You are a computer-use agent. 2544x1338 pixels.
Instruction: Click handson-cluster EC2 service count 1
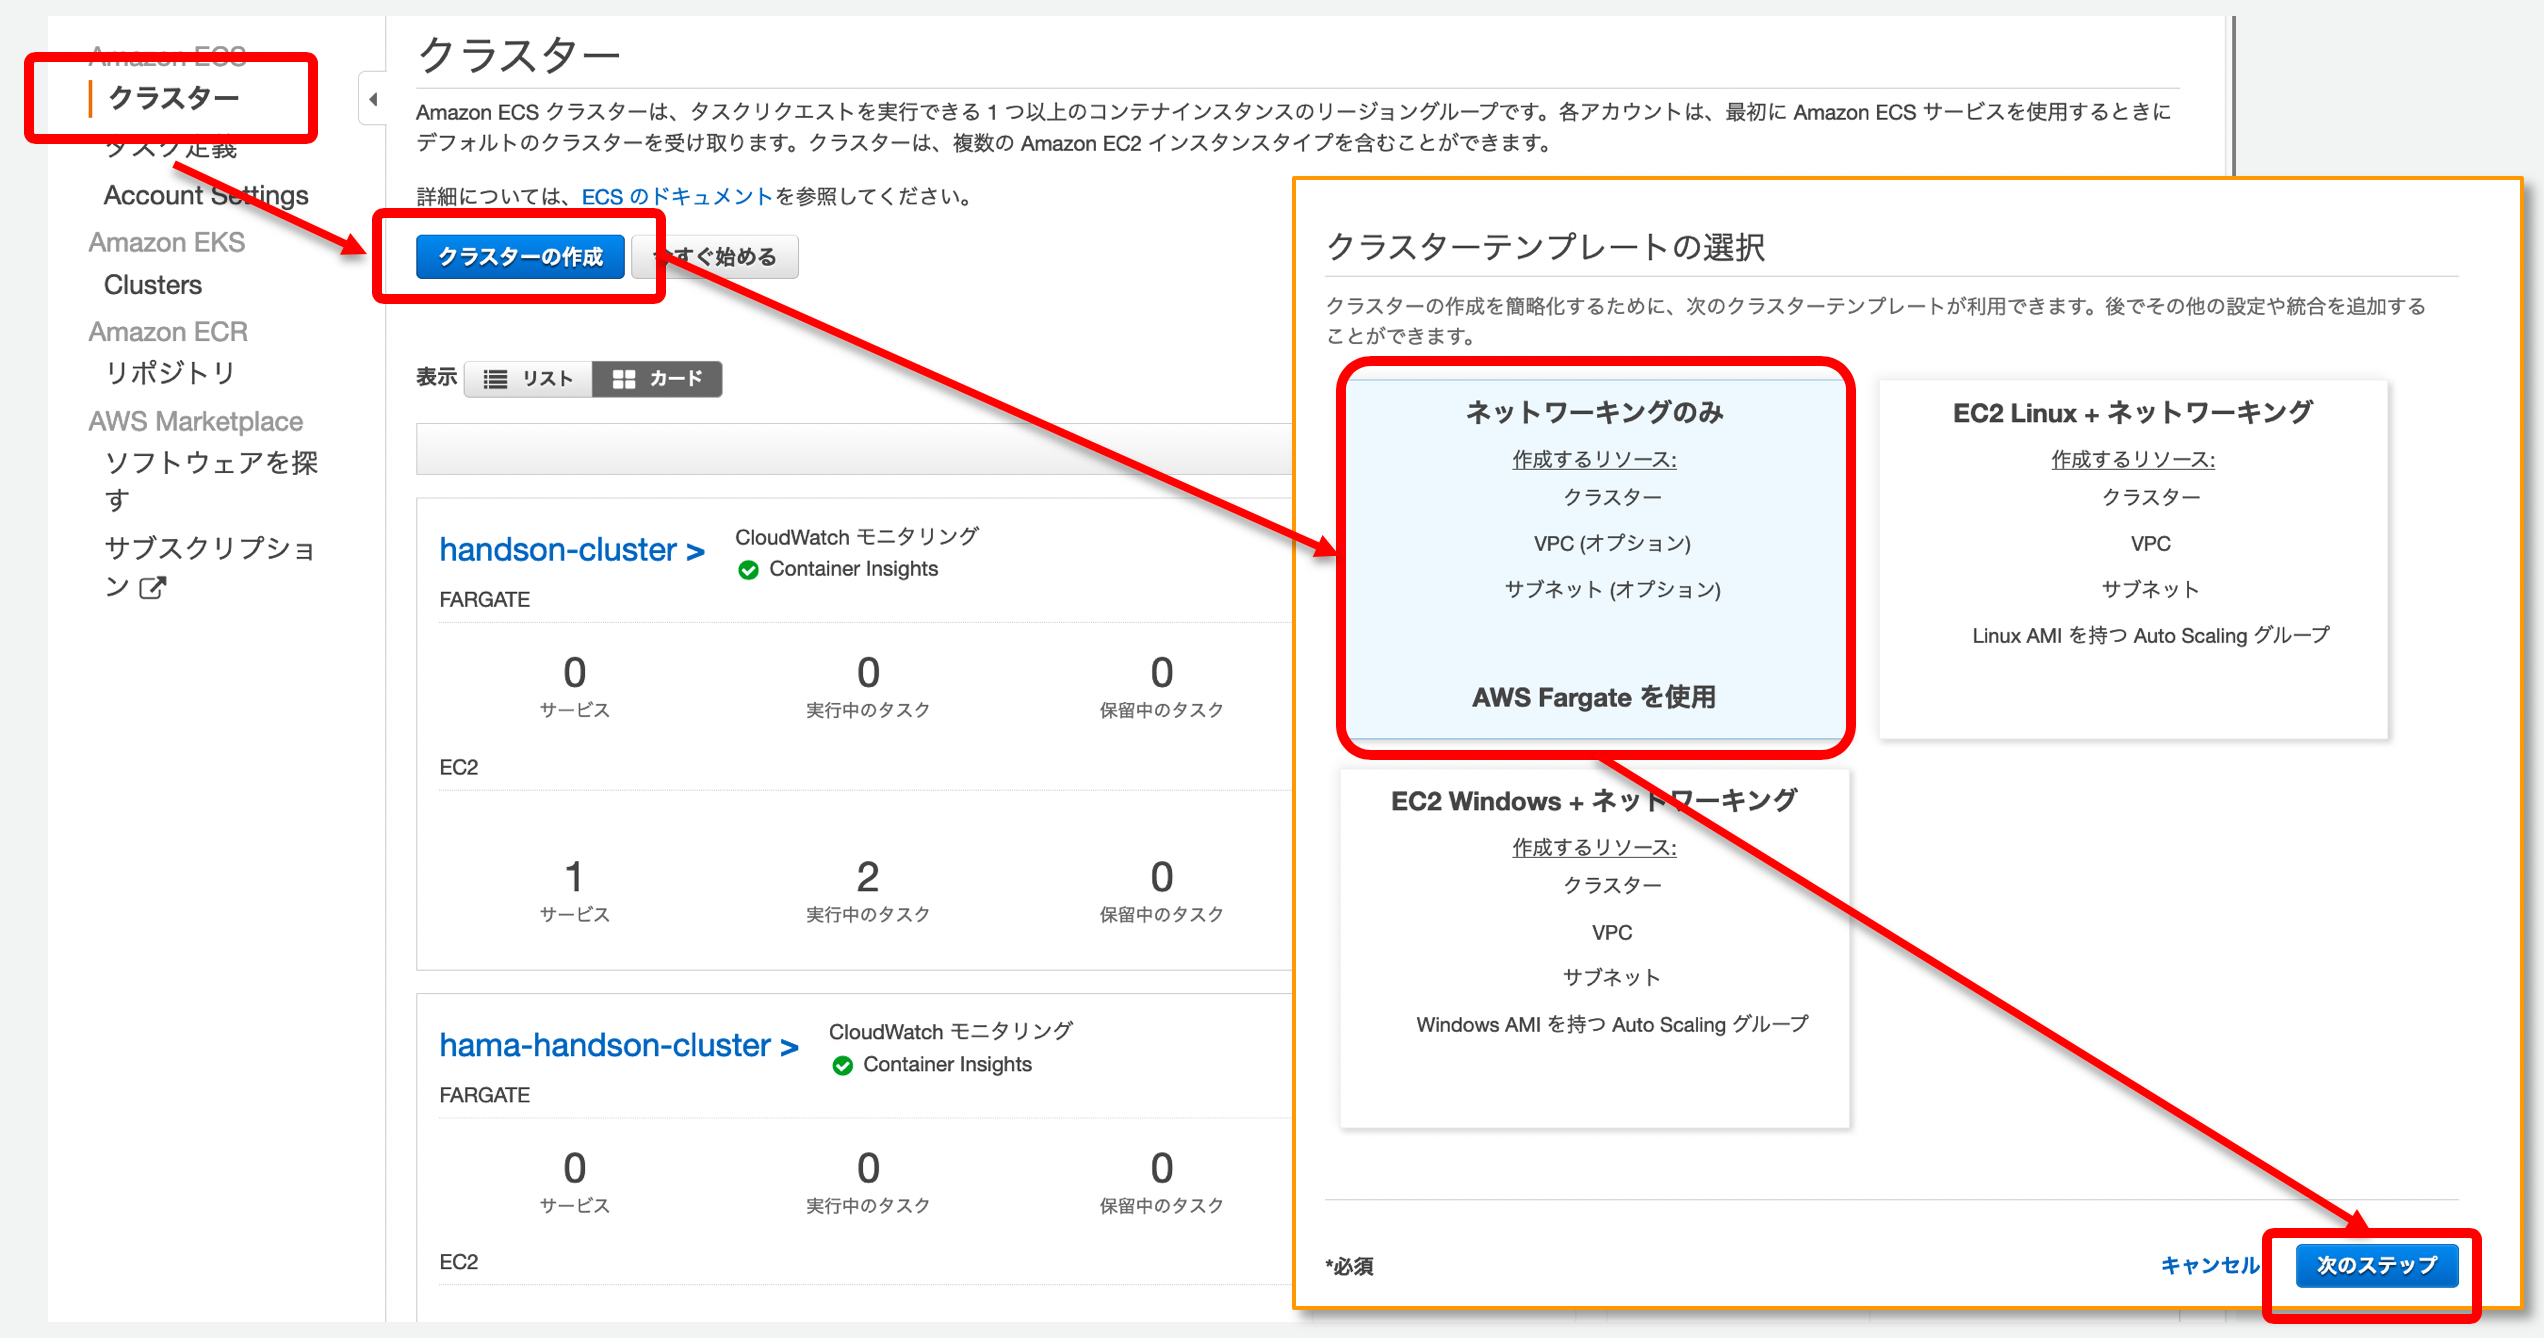click(574, 877)
